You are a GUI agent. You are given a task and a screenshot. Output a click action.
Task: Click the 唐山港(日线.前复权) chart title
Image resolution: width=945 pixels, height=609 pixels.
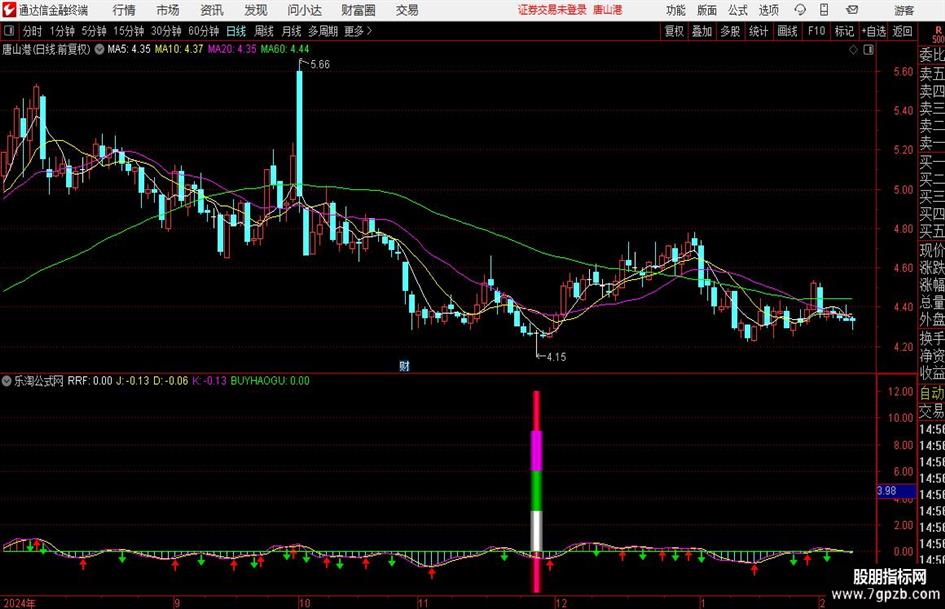46,49
